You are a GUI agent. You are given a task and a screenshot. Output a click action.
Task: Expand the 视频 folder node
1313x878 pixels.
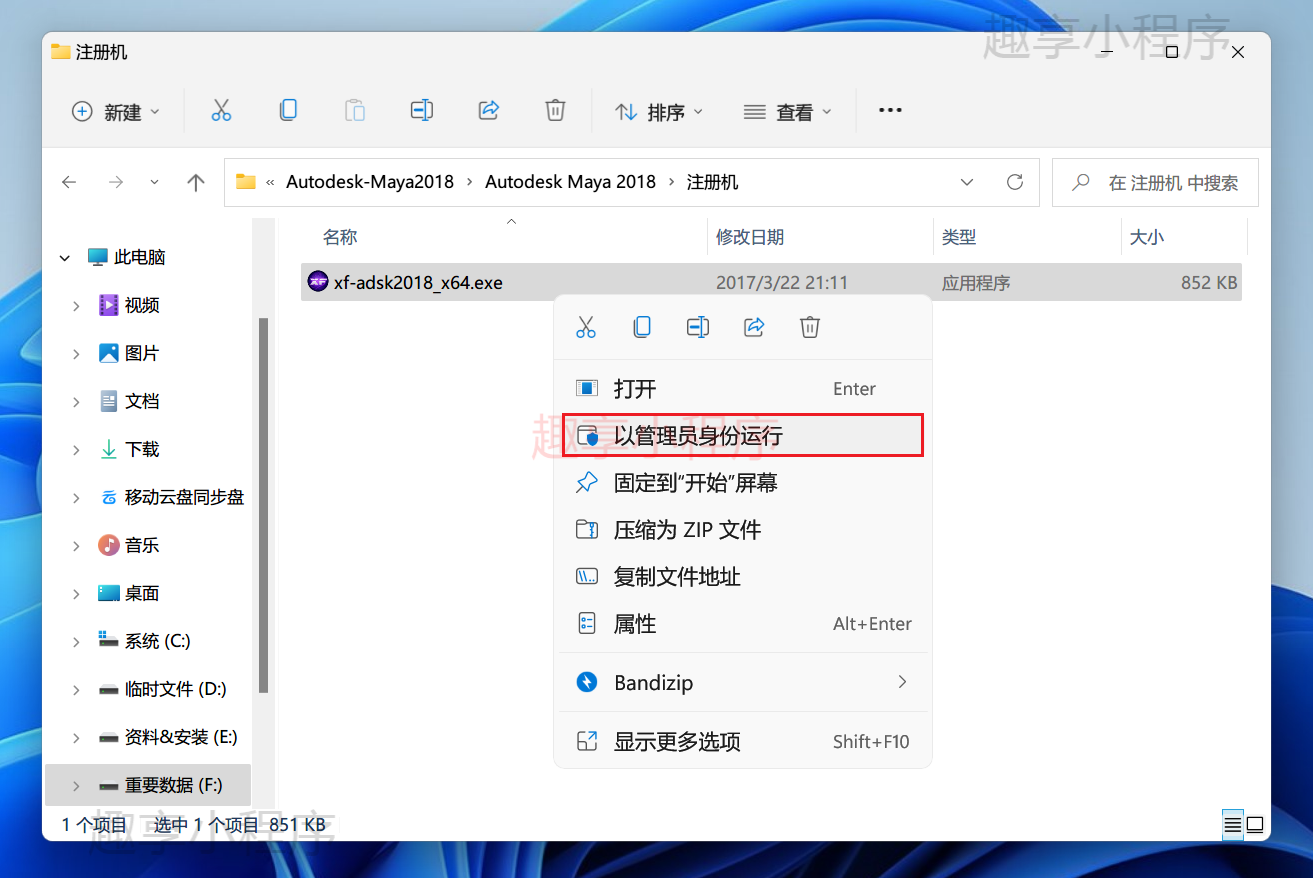click(76, 306)
